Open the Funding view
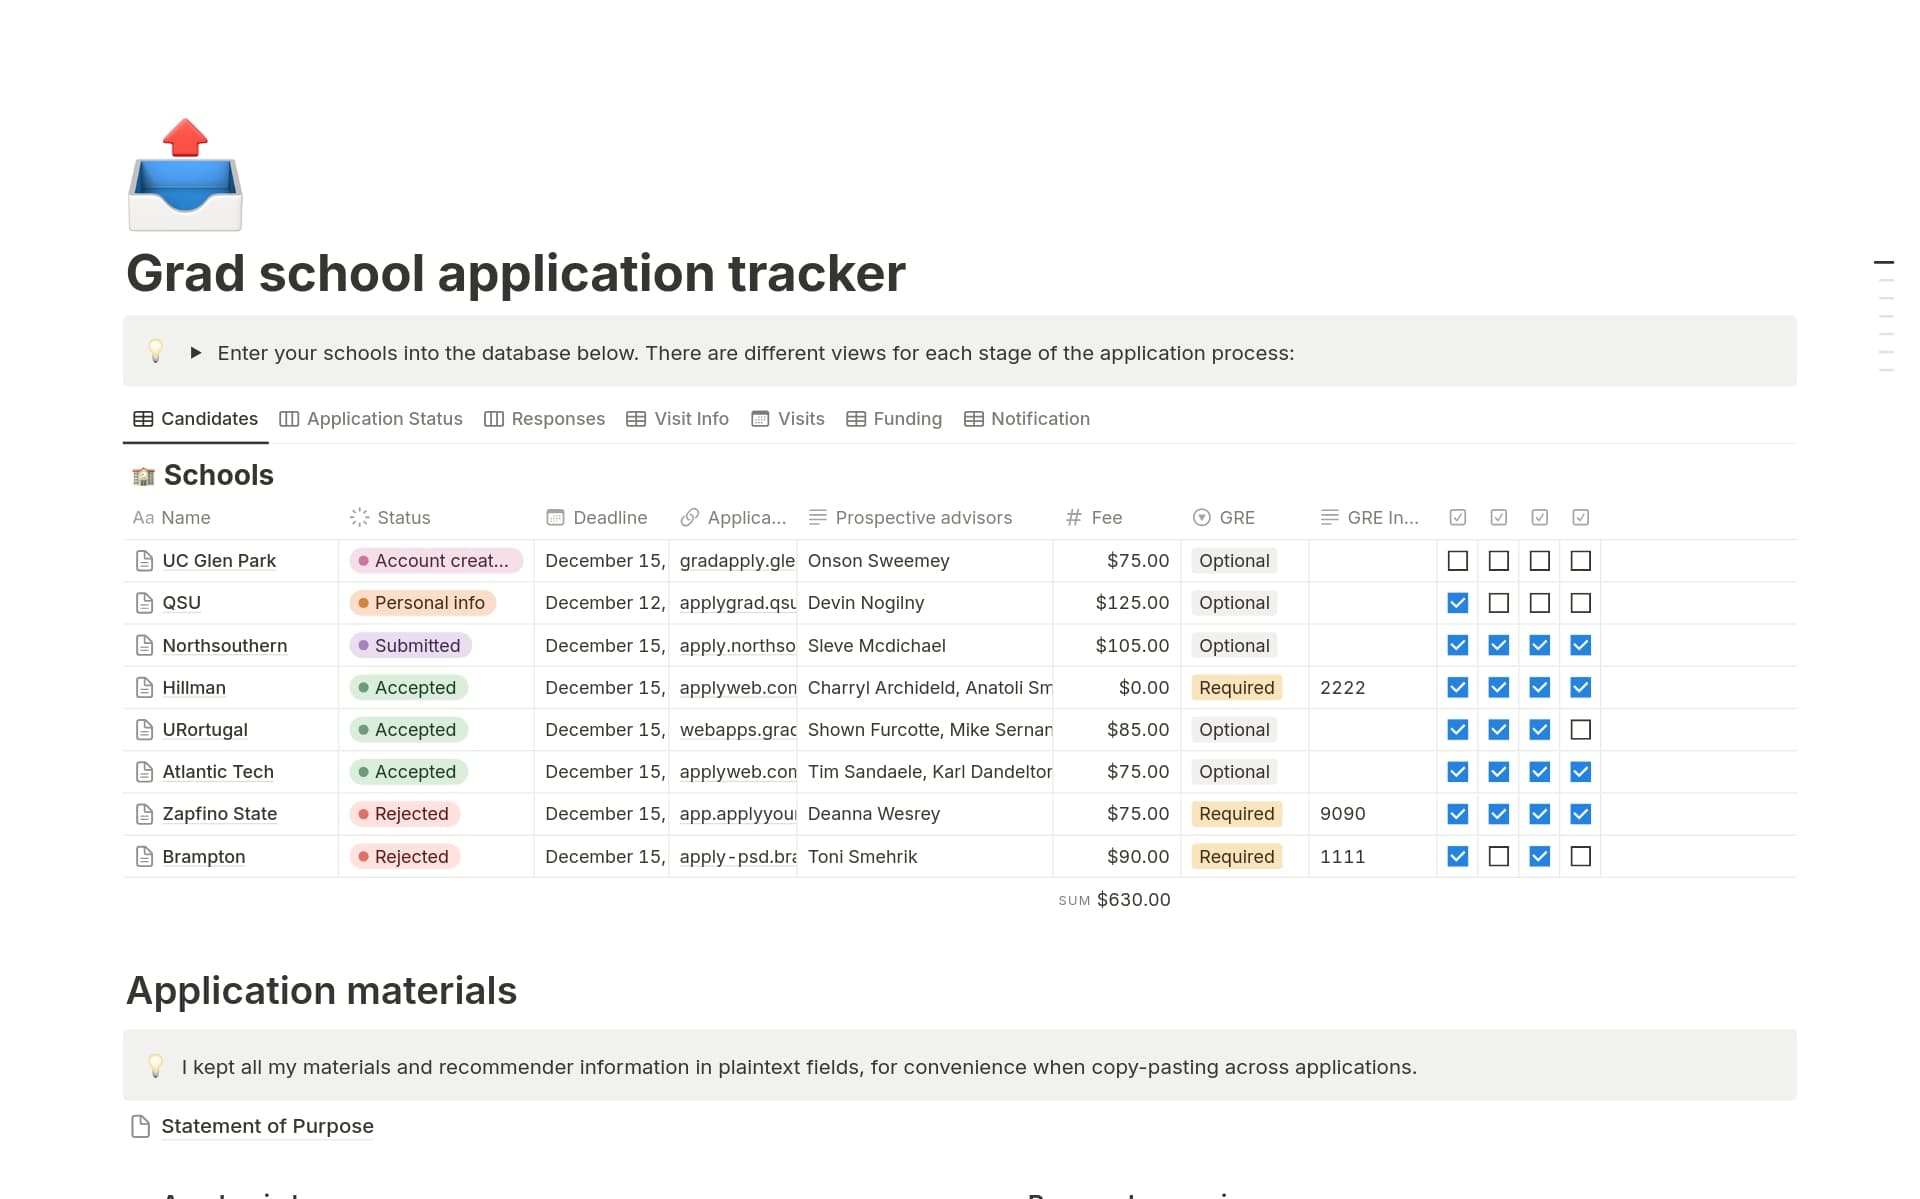This screenshot has width=1920, height=1199. (x=905, y=418)
